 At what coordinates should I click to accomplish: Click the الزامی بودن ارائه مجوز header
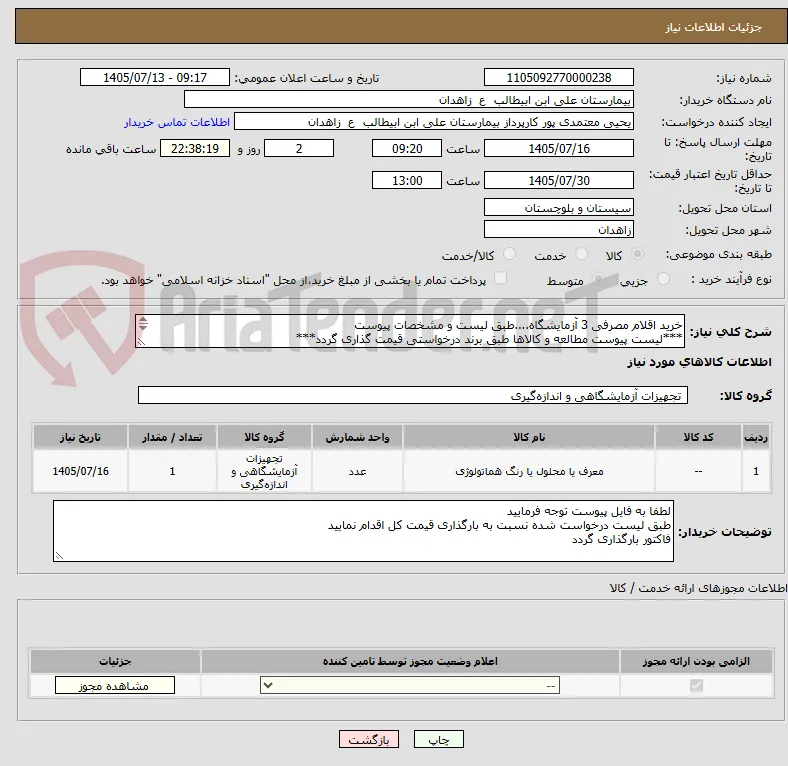click(x=696, y=661)
